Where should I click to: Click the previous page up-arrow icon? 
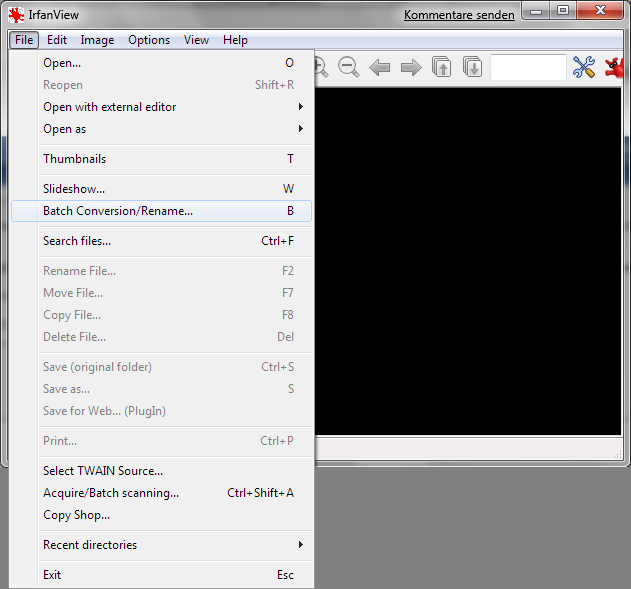441,67
